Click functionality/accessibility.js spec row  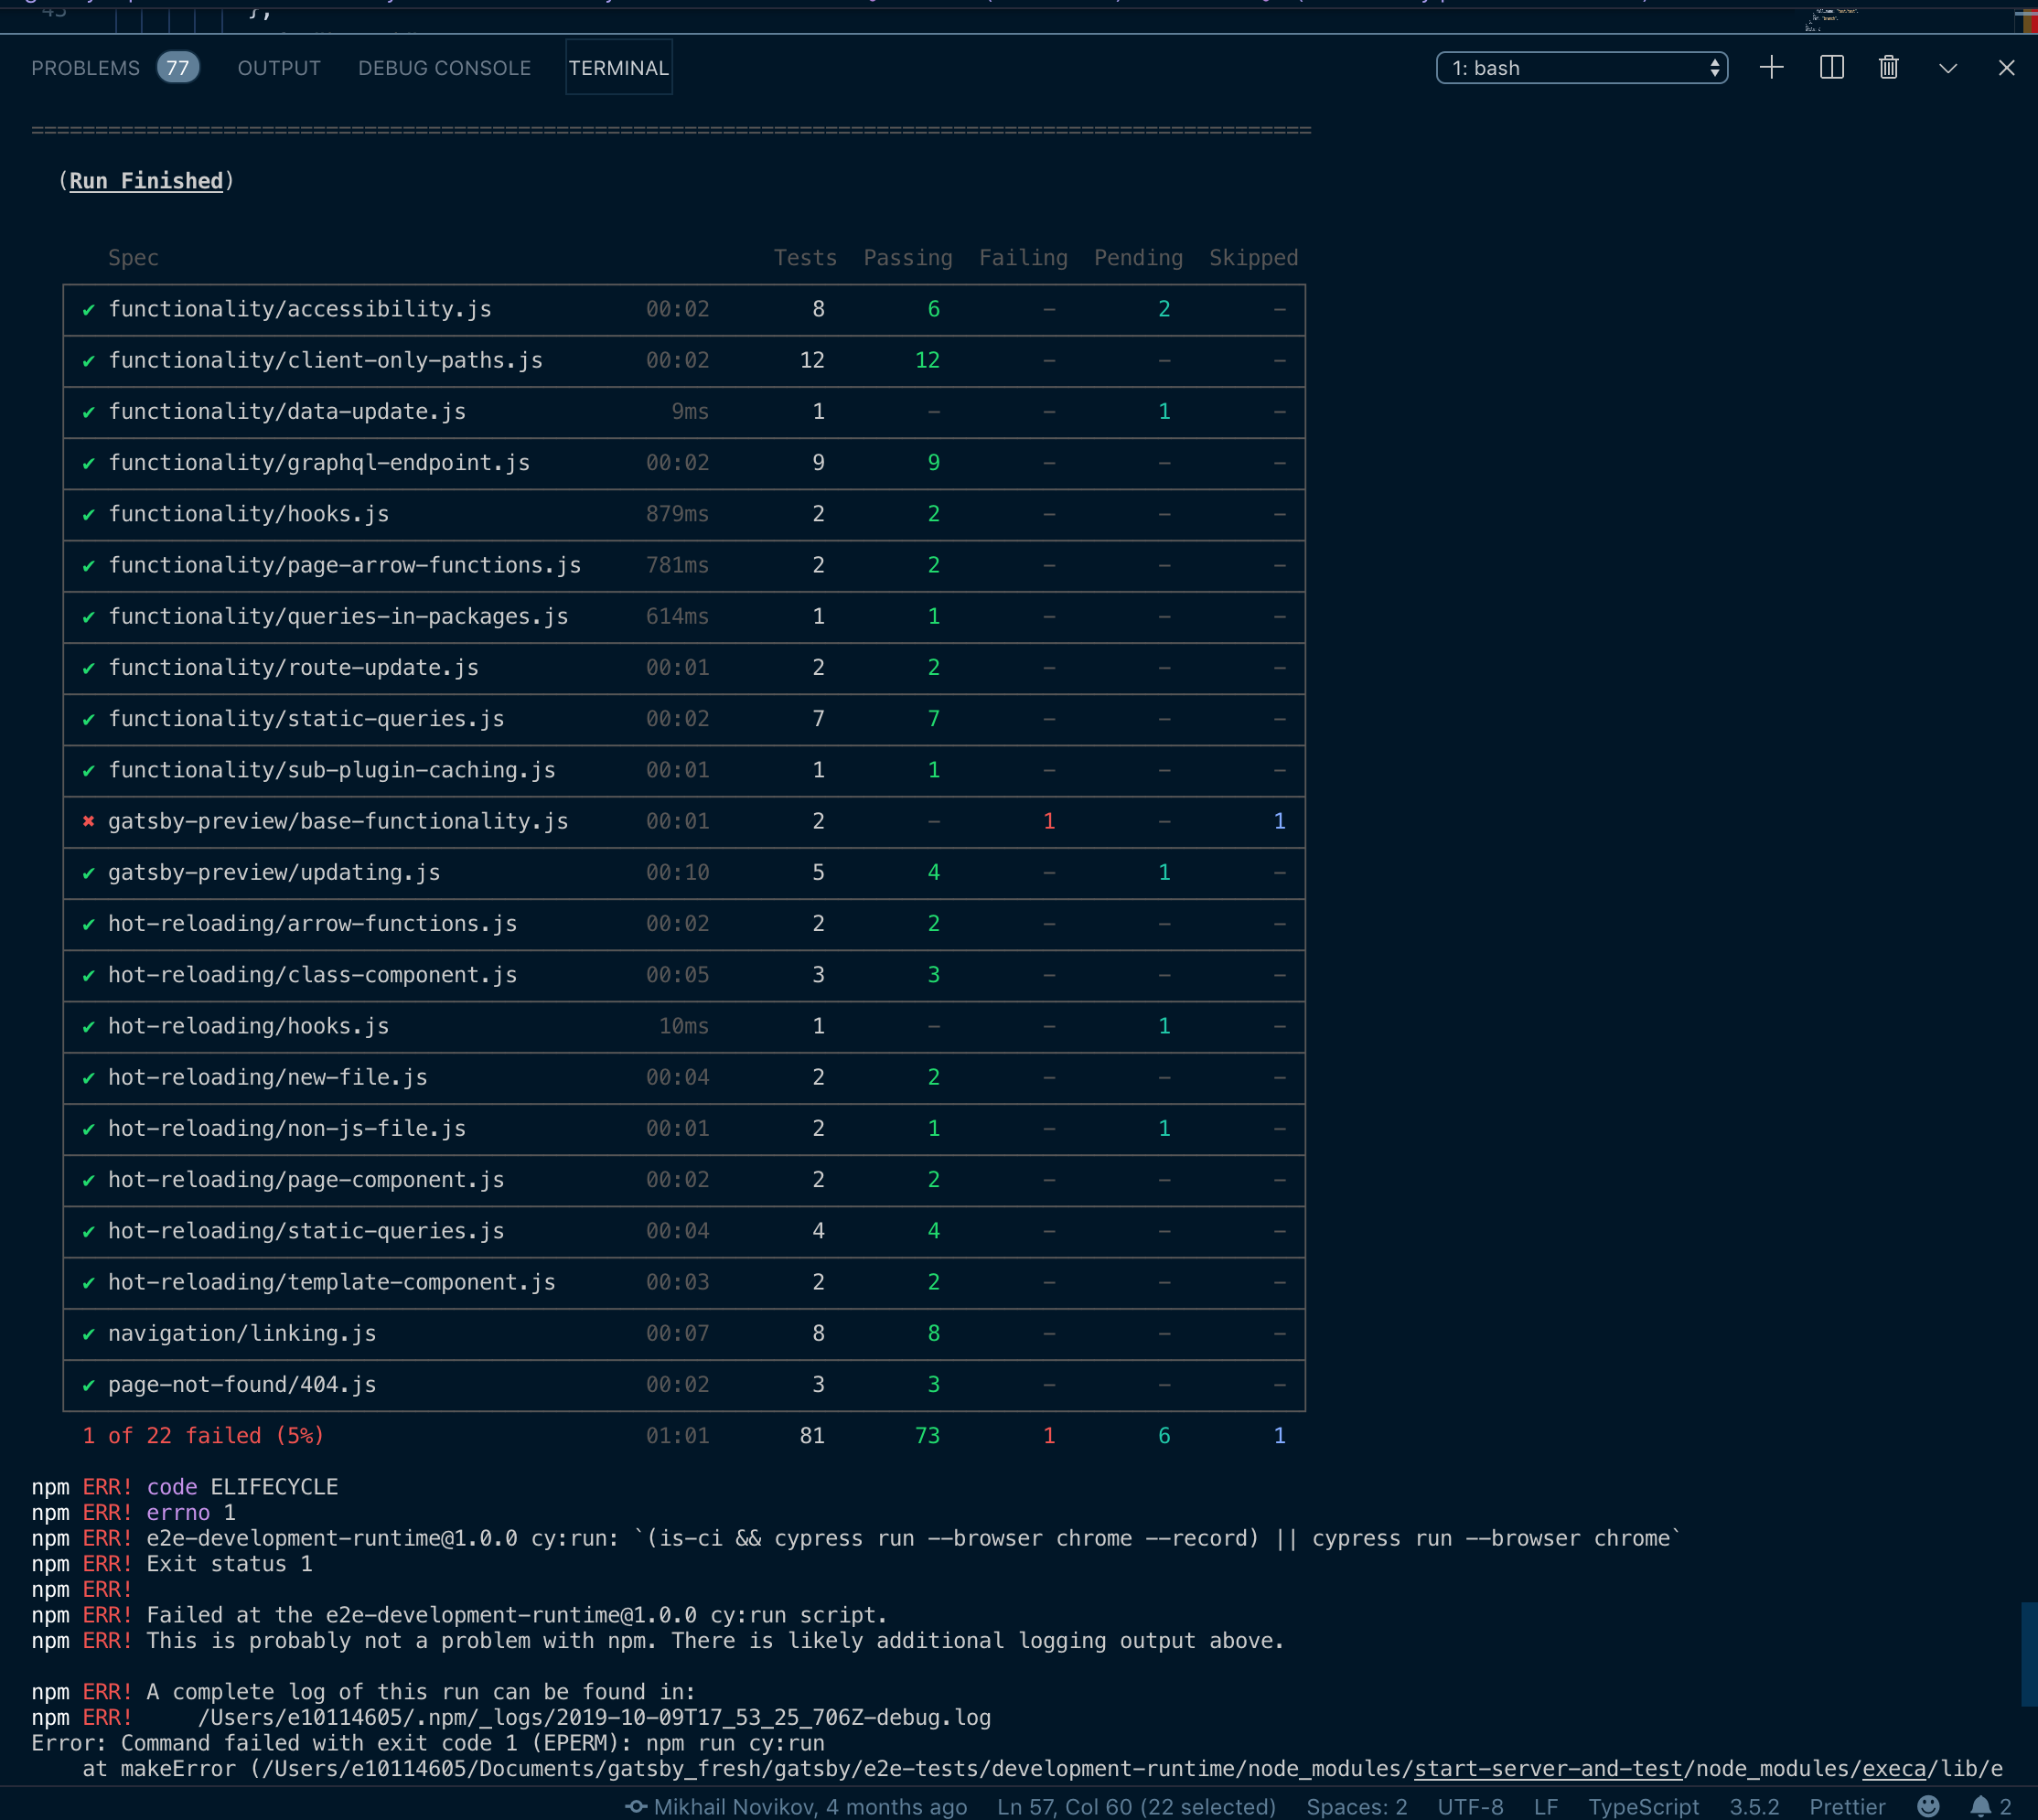point(684,310)
